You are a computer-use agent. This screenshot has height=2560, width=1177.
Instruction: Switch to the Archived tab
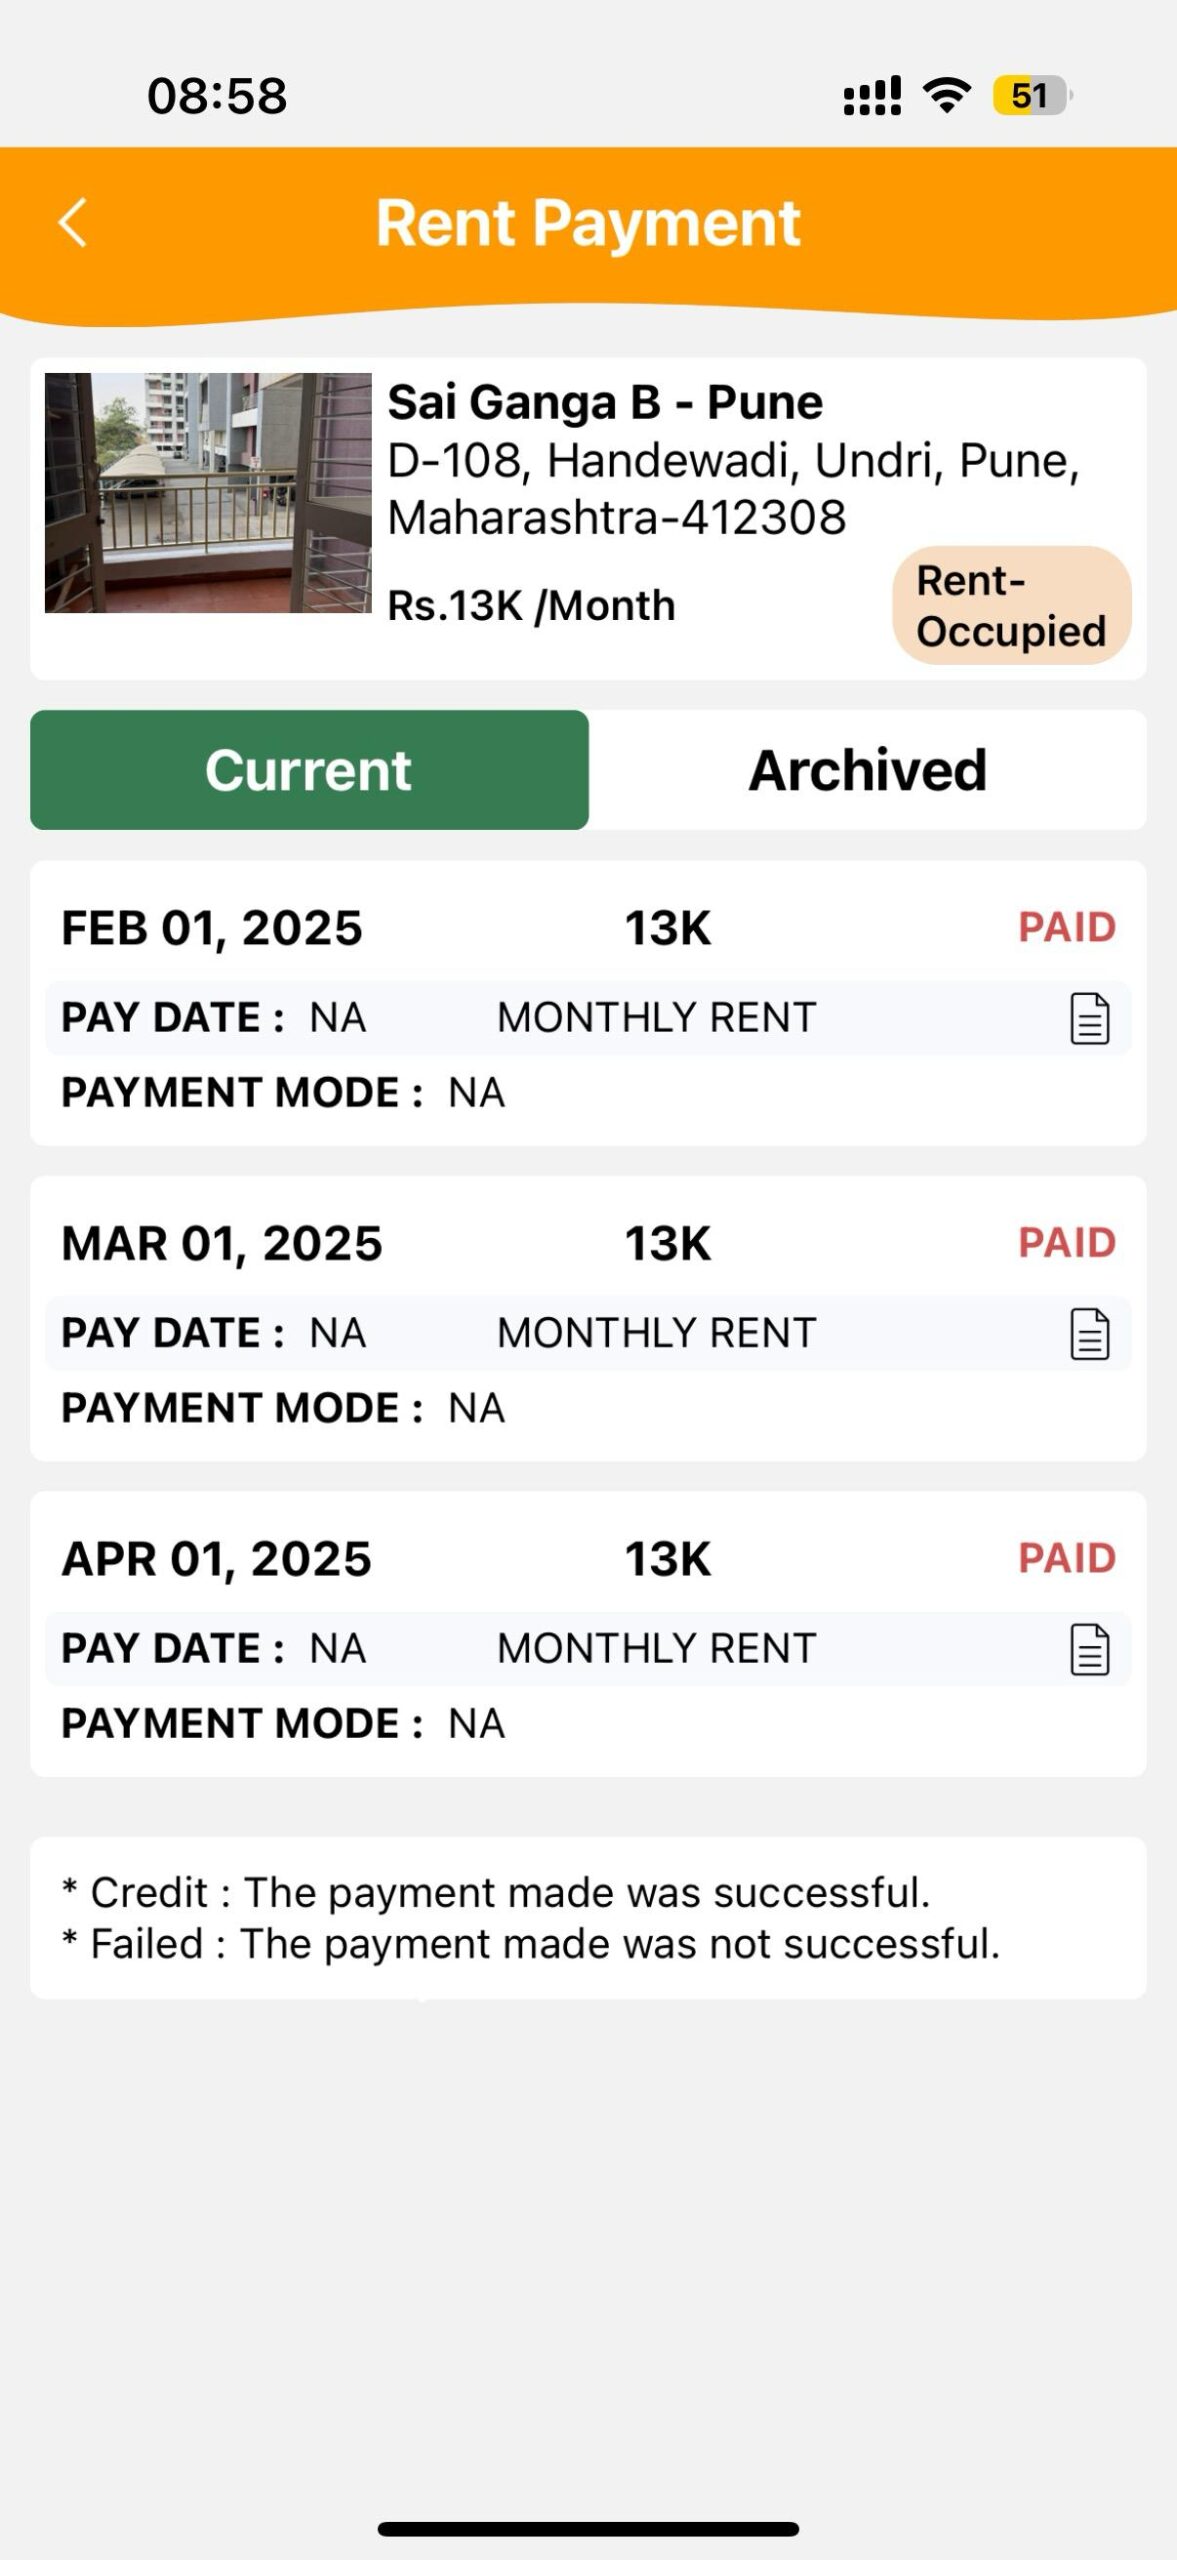pyautogui.click(x=867, y=770)
